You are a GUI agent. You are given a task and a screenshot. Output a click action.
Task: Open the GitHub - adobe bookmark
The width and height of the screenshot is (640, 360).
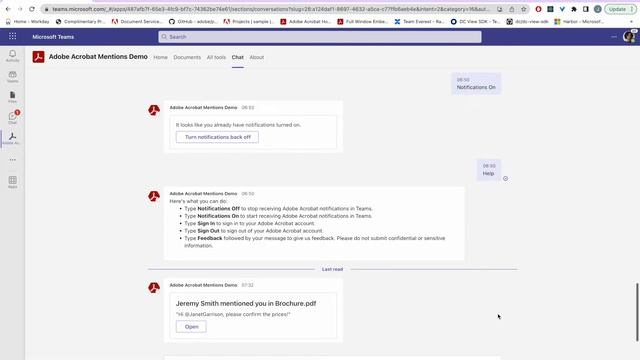193,22
